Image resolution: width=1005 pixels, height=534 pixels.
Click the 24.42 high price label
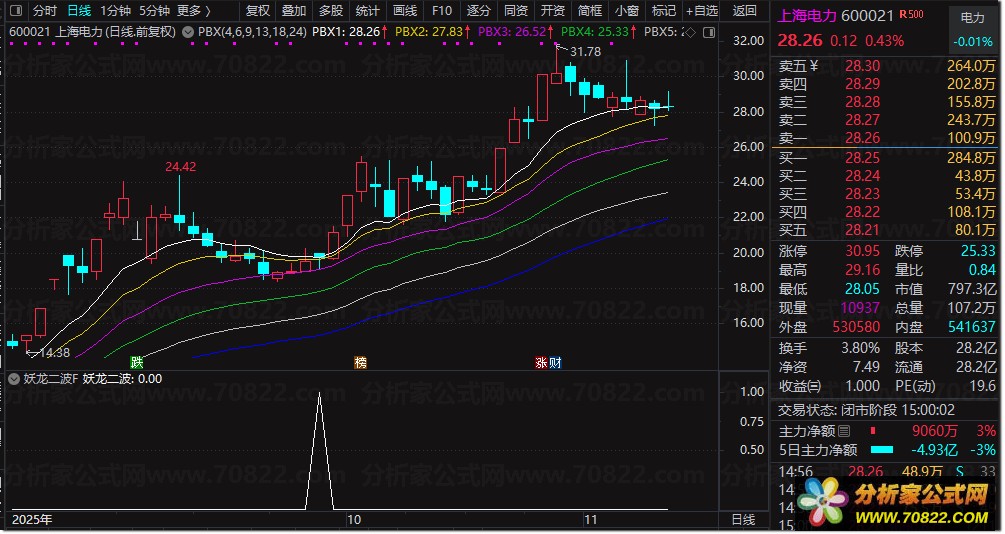coord(181,167)
